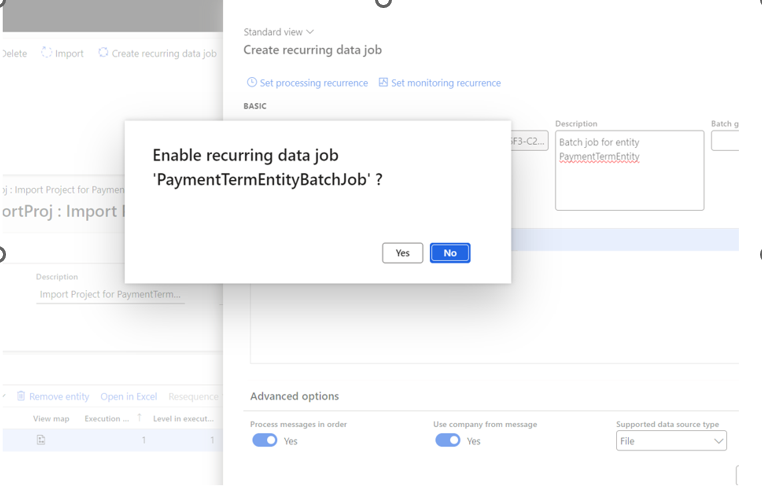Click the Import Project description field
Screen dimensions: 762x498
(110, 295)
